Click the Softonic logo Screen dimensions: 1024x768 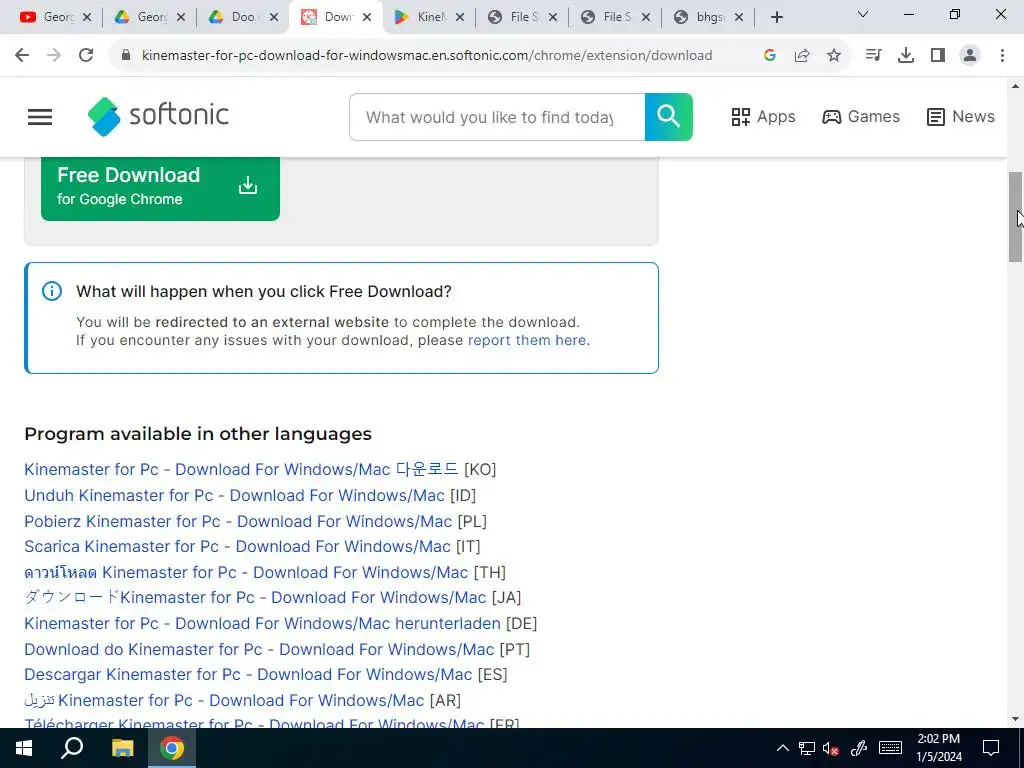pos(158,116)
